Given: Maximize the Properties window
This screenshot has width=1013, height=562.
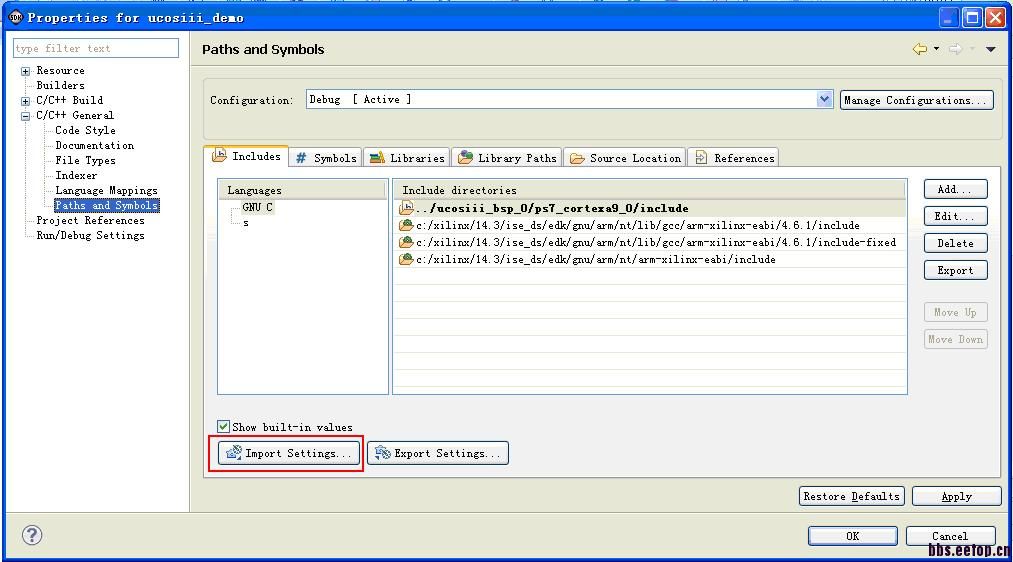Looking at the screenshot, I should pyautogui.click(x=972, y=17).
